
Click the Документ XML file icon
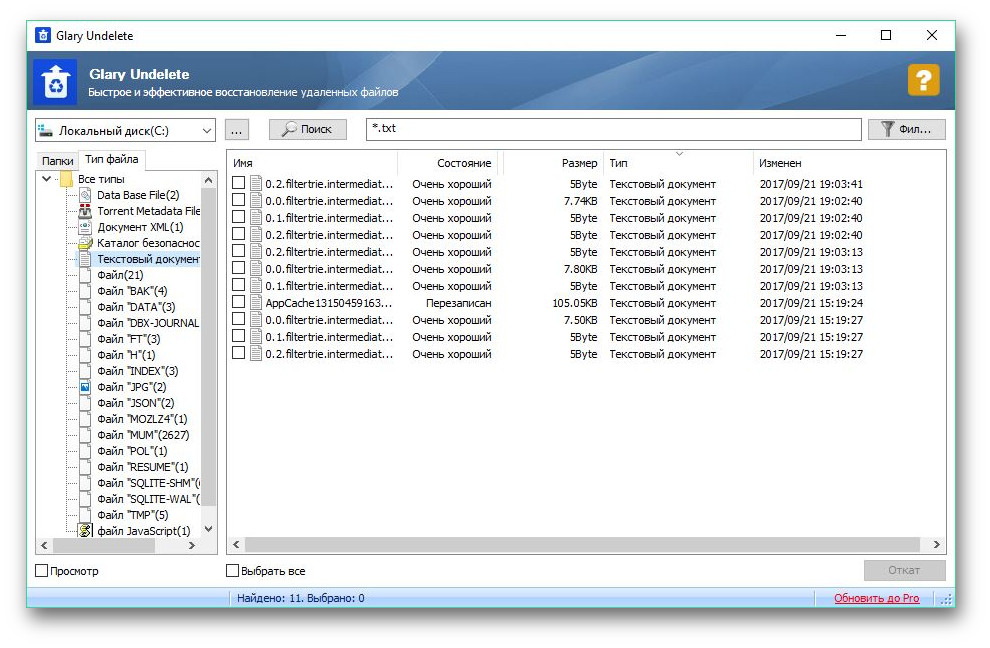pyautogui.click(x=85, y=227)
